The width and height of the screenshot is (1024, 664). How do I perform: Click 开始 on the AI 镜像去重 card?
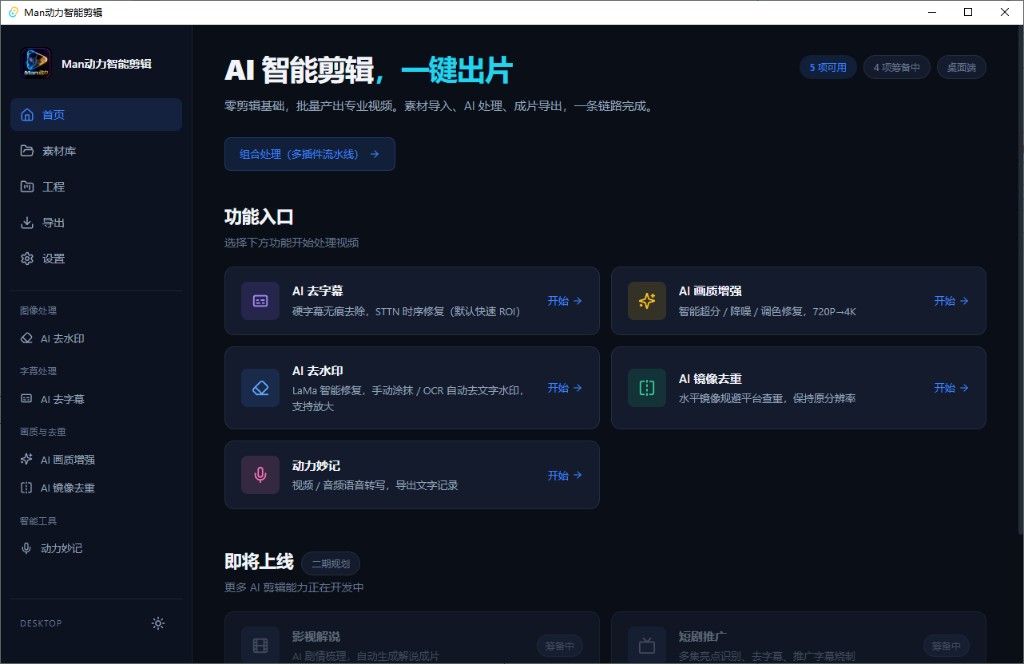(x=952, y=388)
